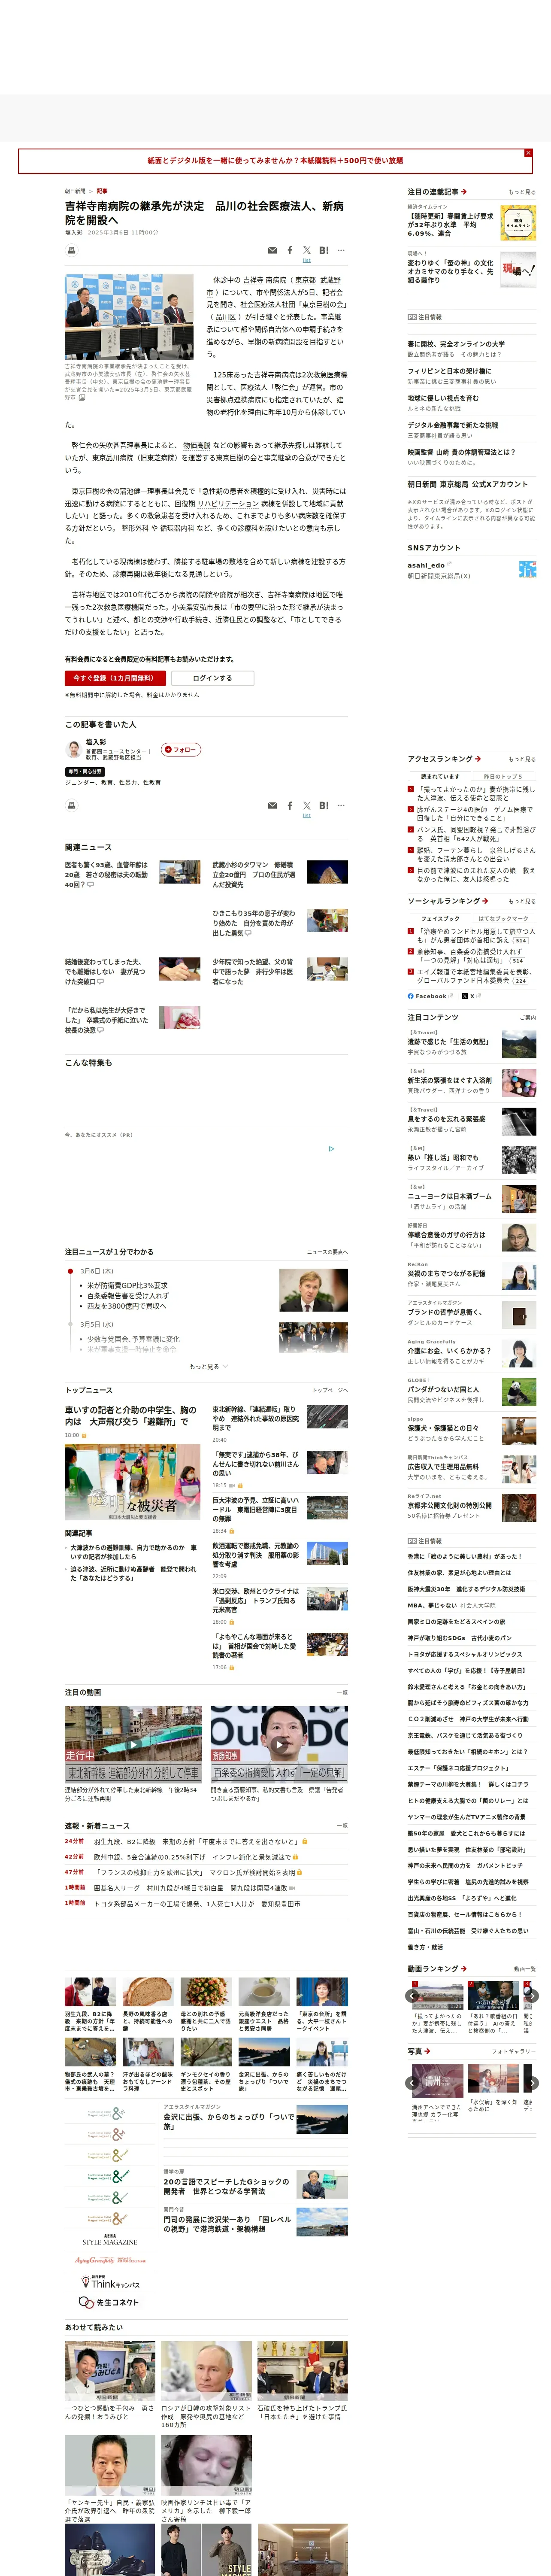Open top news 車いすの記者と介助の中学生 headline

coord(130,1415)
